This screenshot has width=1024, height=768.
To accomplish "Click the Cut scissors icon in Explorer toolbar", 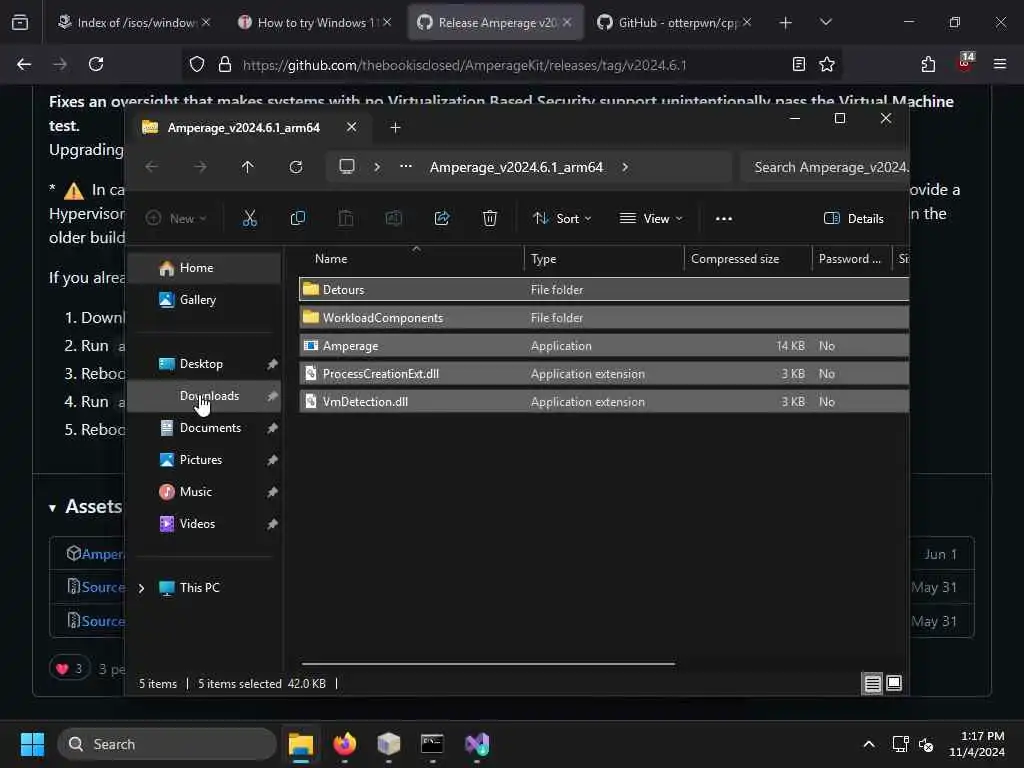I will click(x=249, y=218).
